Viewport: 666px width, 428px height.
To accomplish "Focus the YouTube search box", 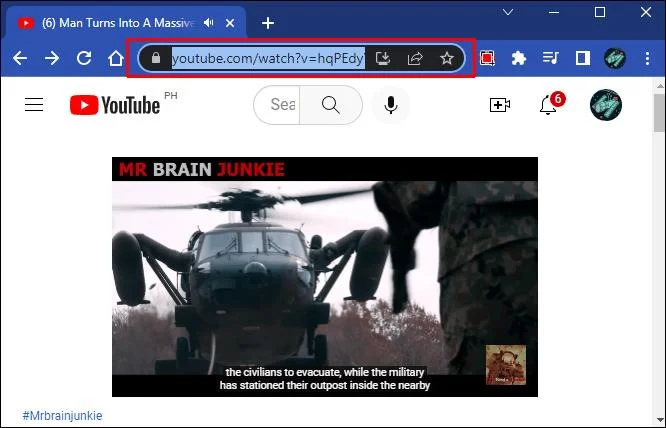I will click(278, 105).
